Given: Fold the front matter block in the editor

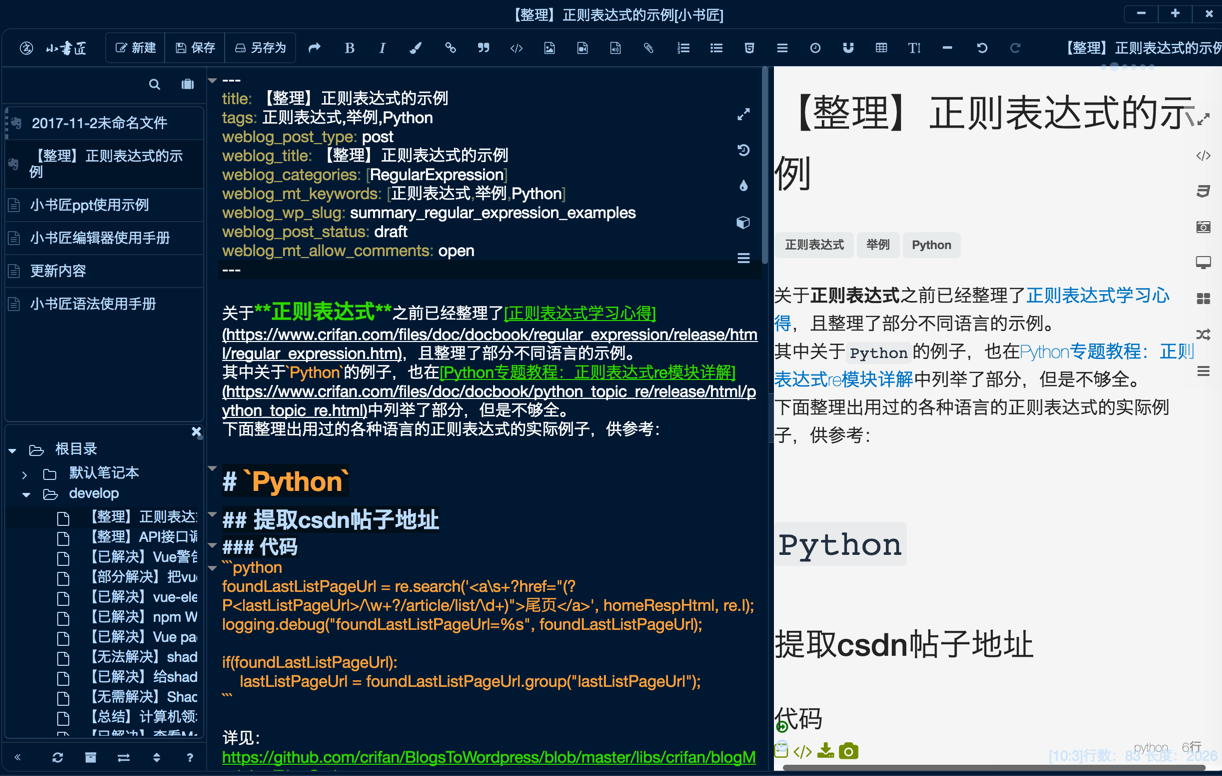Looking at the screenshot, I should (212, 80).
